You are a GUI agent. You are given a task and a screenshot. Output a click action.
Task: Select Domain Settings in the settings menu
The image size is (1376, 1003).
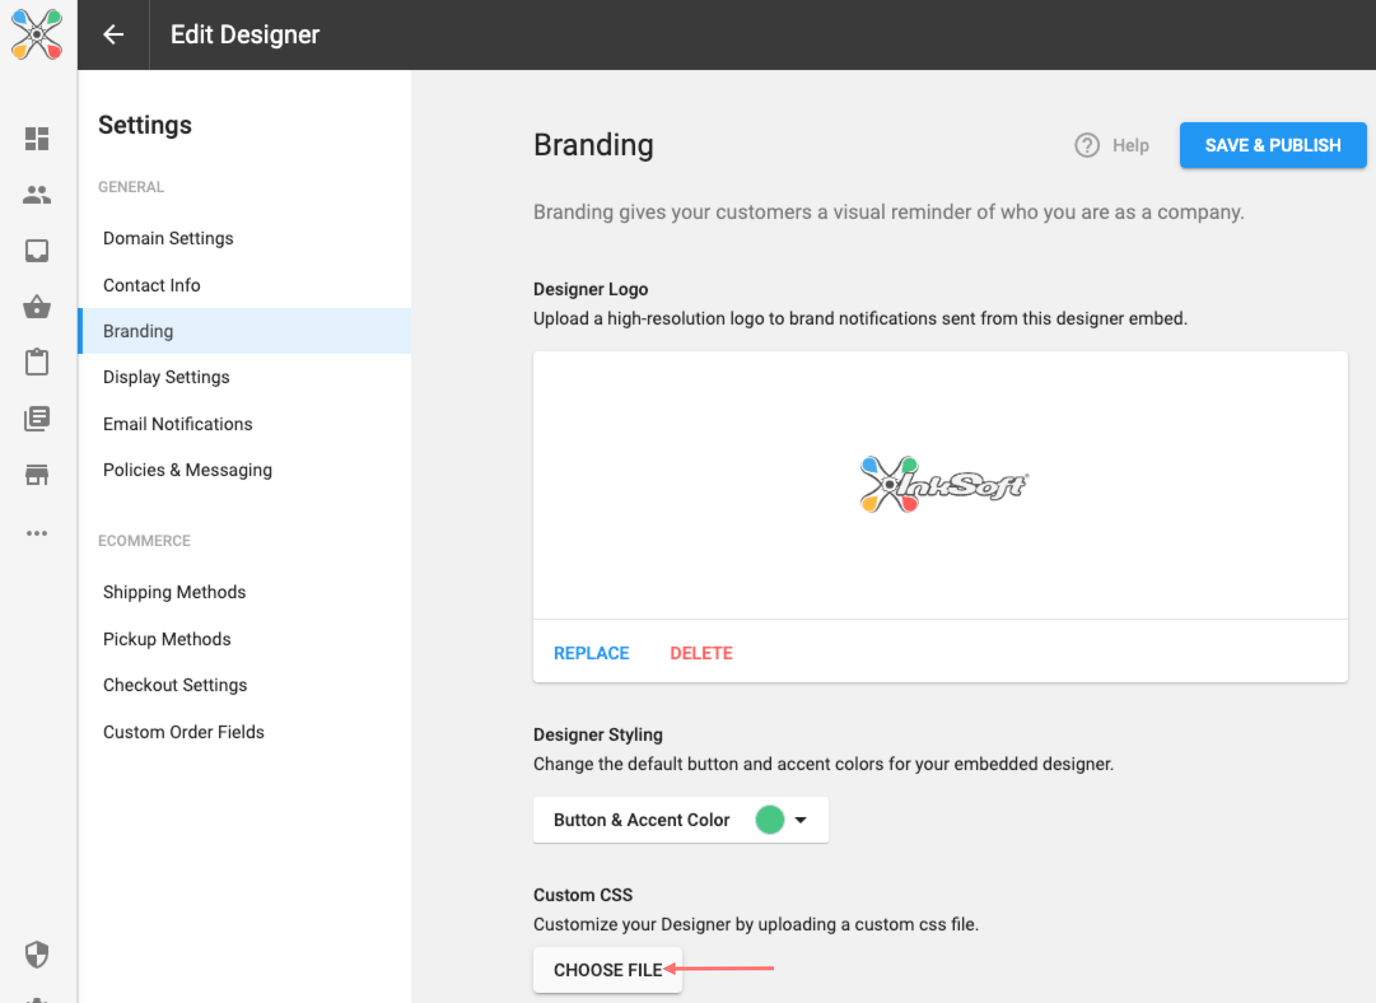coord(168,238)
